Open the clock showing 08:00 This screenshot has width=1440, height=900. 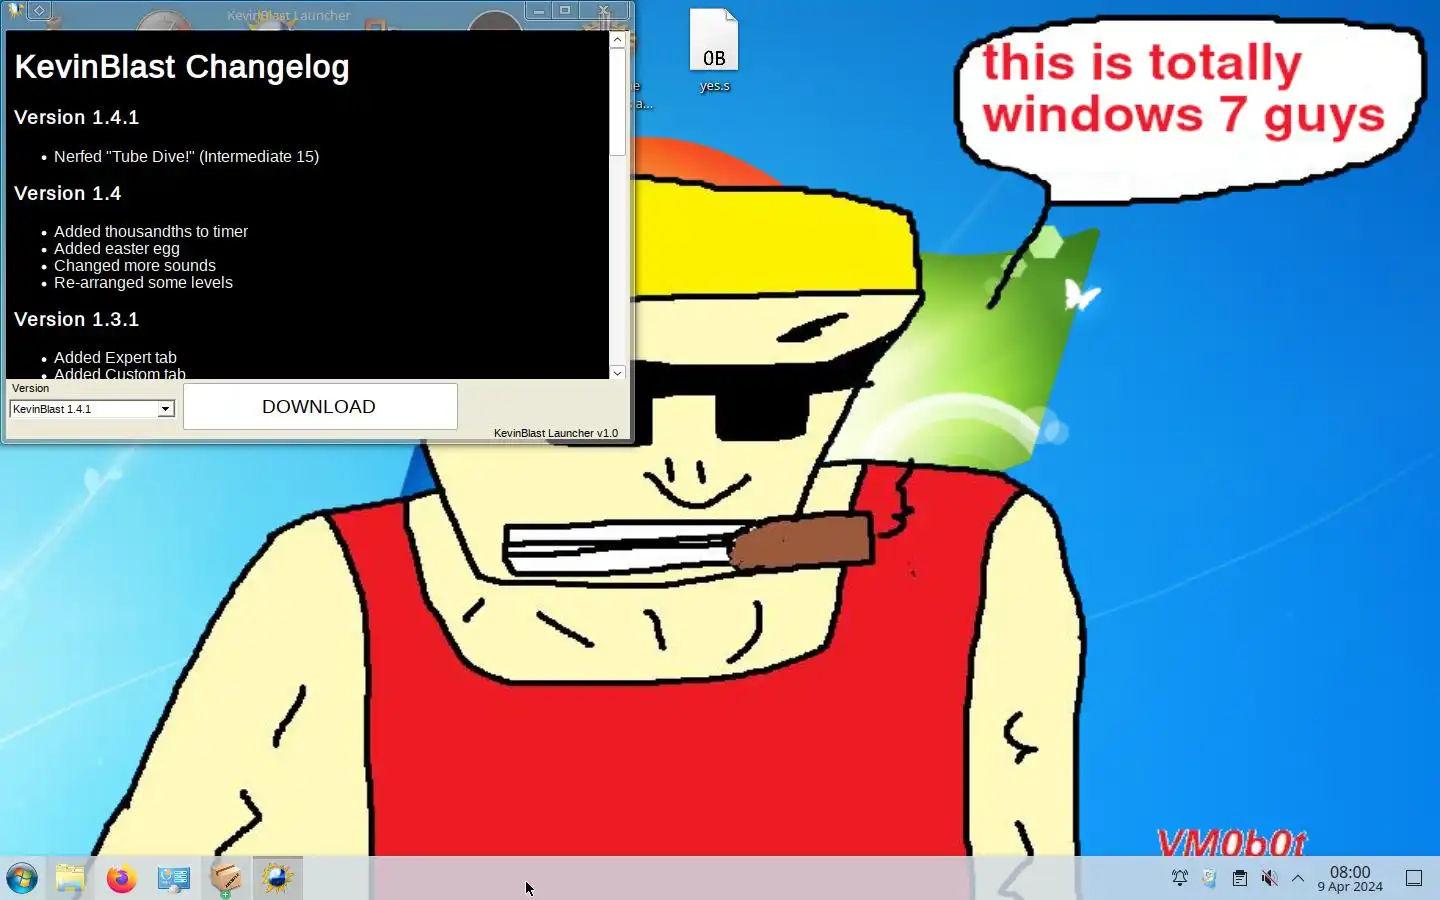click(1350, 879)
